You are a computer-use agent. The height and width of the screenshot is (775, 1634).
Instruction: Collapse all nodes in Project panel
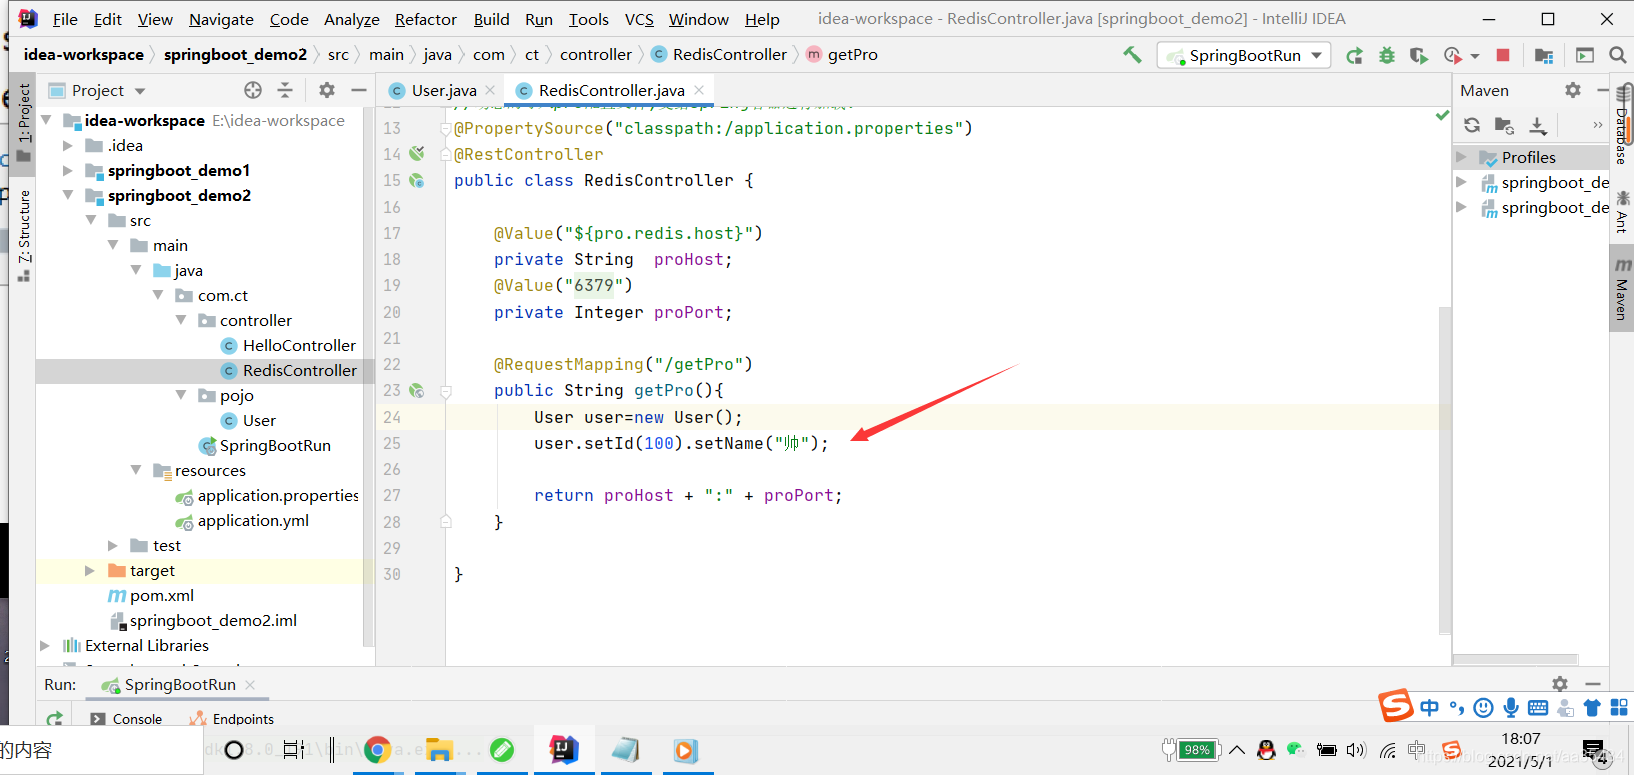285,90
